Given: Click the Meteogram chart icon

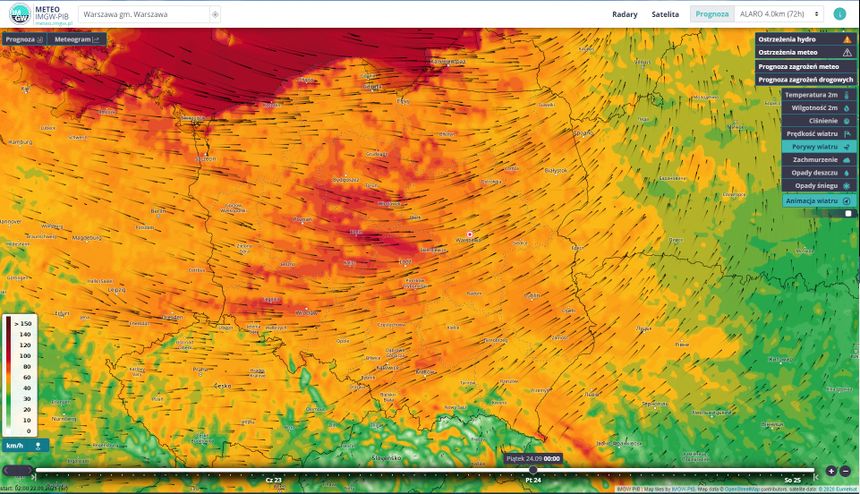Looking at the screenshot, I should point(97,39).
